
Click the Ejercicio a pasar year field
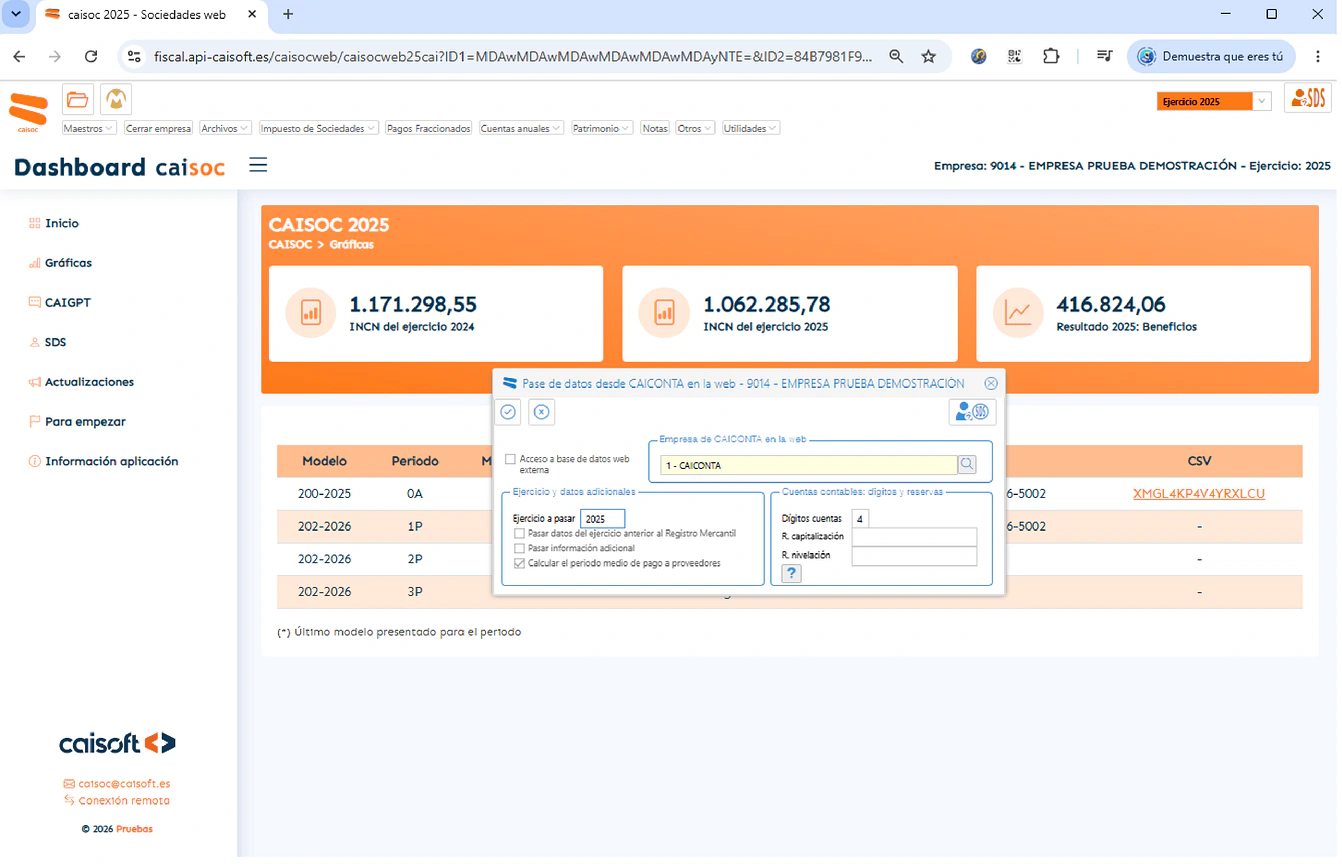click(x=603, y=519)
